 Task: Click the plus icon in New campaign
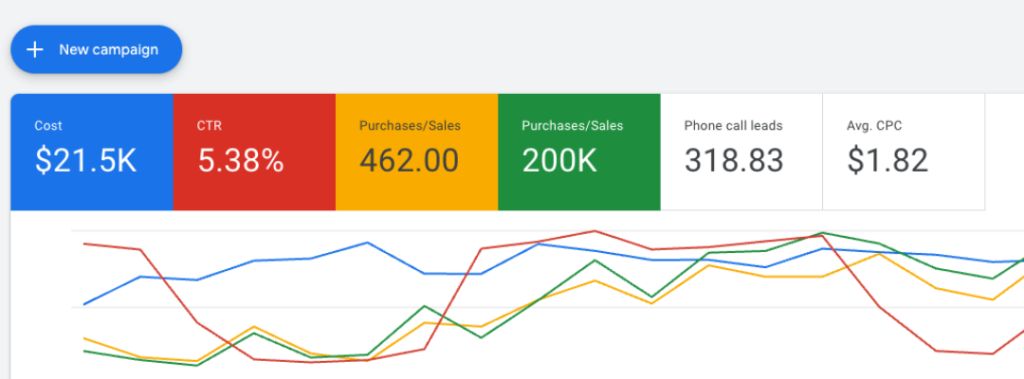(x=35, y=50)
